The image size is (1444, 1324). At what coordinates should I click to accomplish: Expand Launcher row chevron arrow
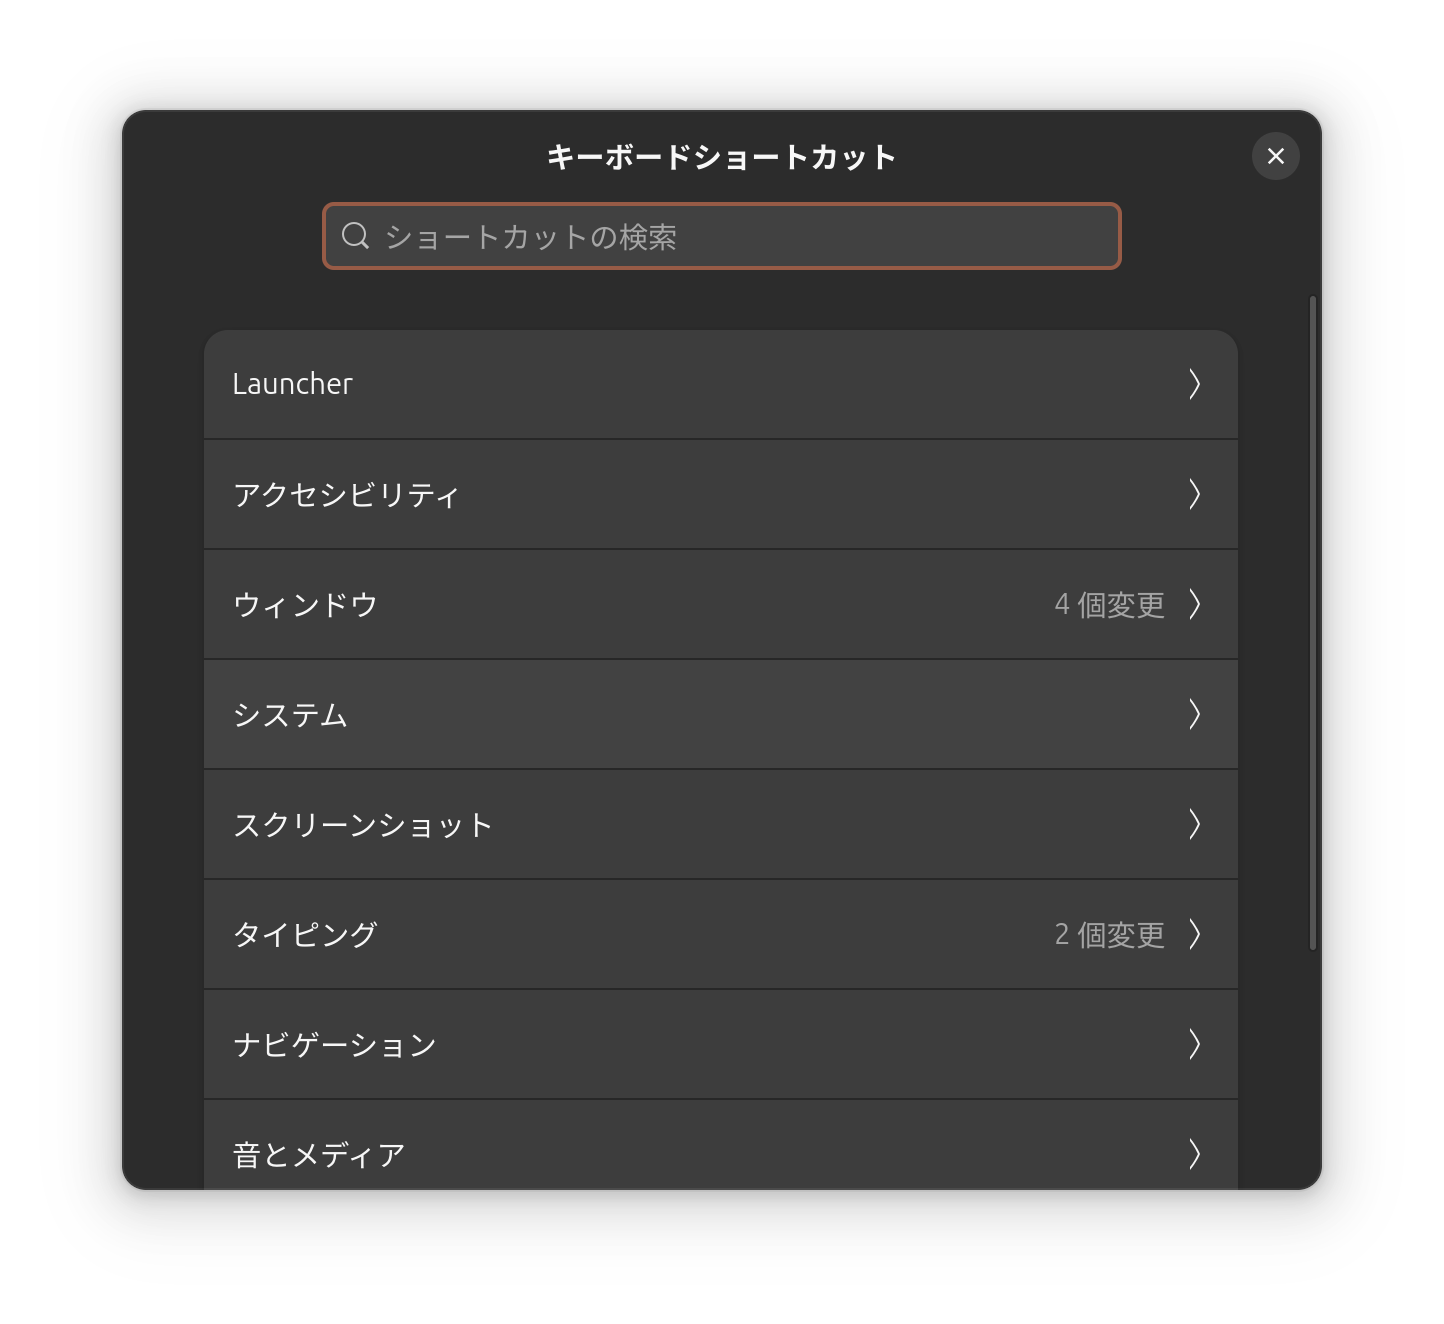[1194, 384]
